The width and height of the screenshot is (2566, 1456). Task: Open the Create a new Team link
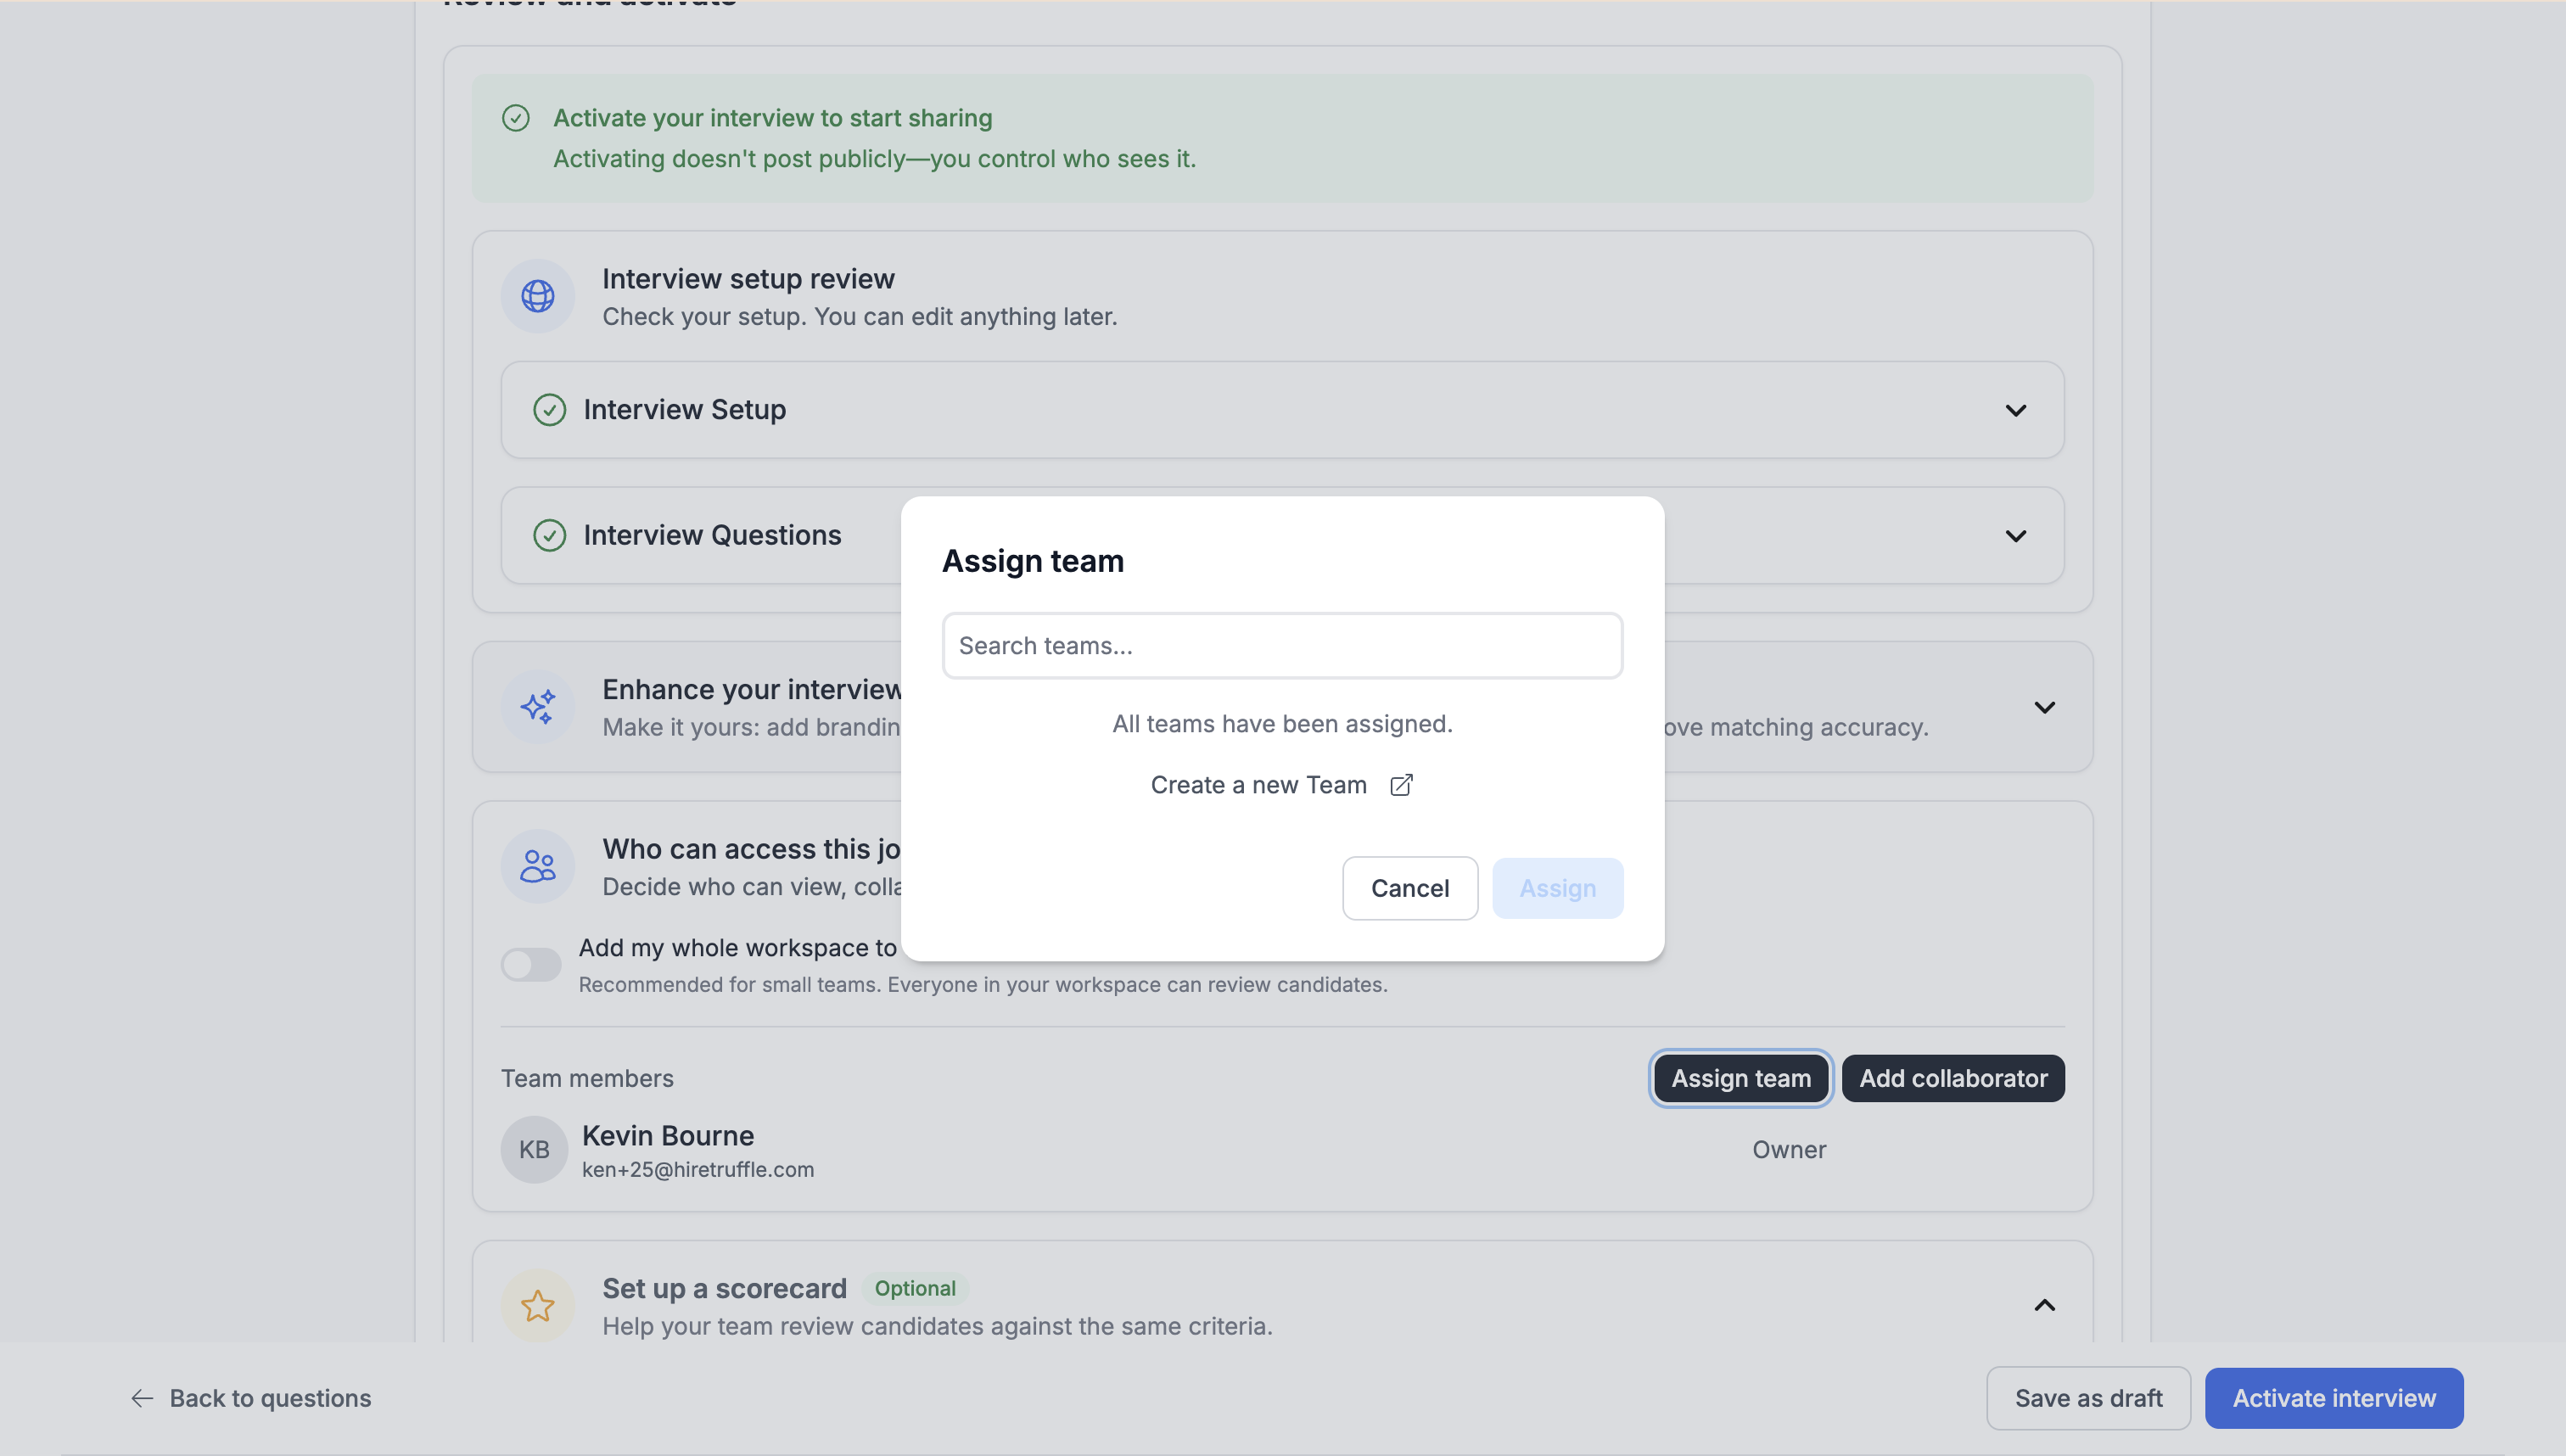point(1258,785)
